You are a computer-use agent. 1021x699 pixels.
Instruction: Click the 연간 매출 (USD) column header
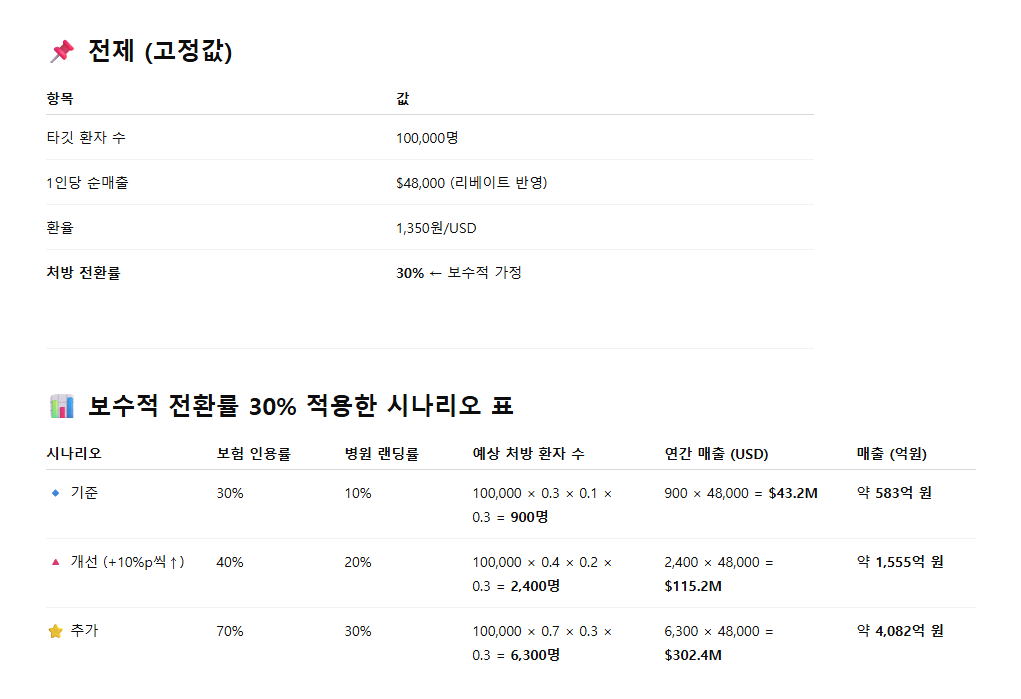click(716, 453)
